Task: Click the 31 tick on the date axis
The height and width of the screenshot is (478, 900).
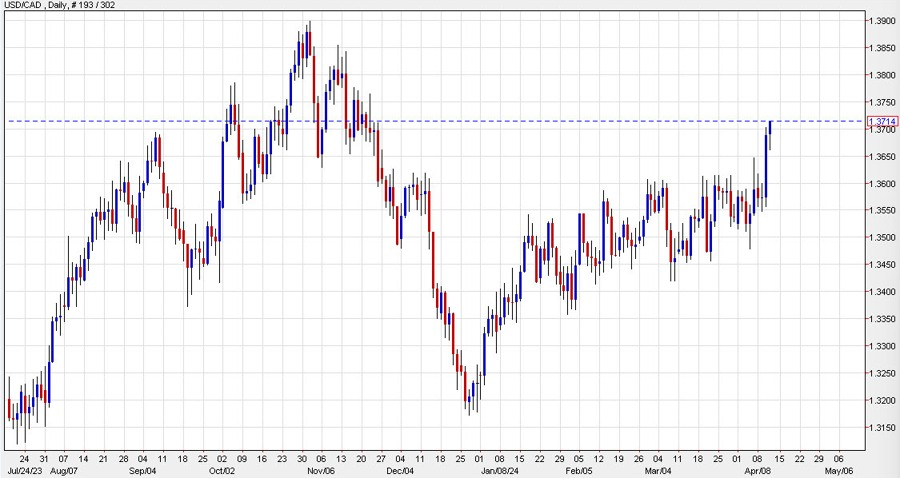Action: coord(44,459)
